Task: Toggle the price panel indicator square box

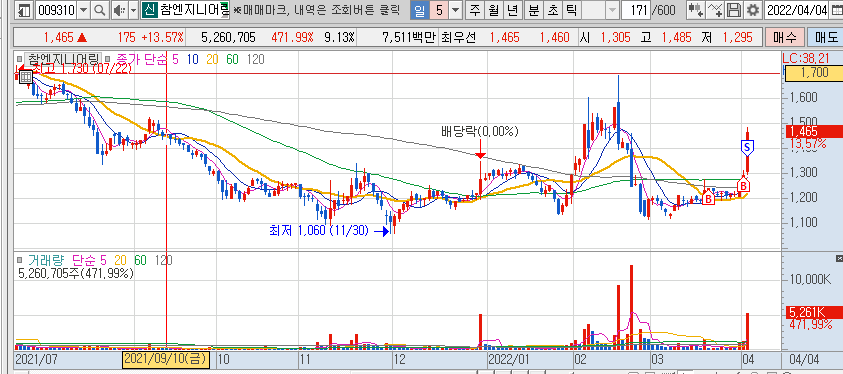Action: click(19, 59)
